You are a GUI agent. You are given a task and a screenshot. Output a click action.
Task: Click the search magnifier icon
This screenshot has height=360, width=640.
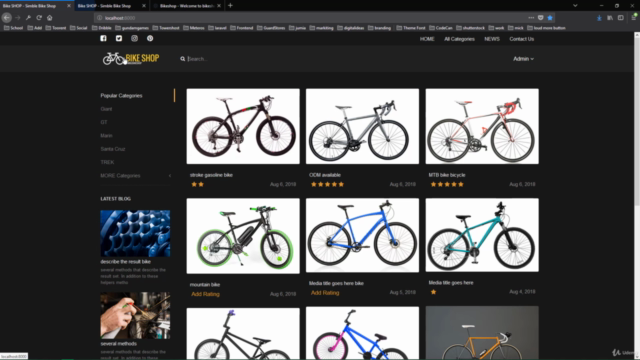(182, 59)
